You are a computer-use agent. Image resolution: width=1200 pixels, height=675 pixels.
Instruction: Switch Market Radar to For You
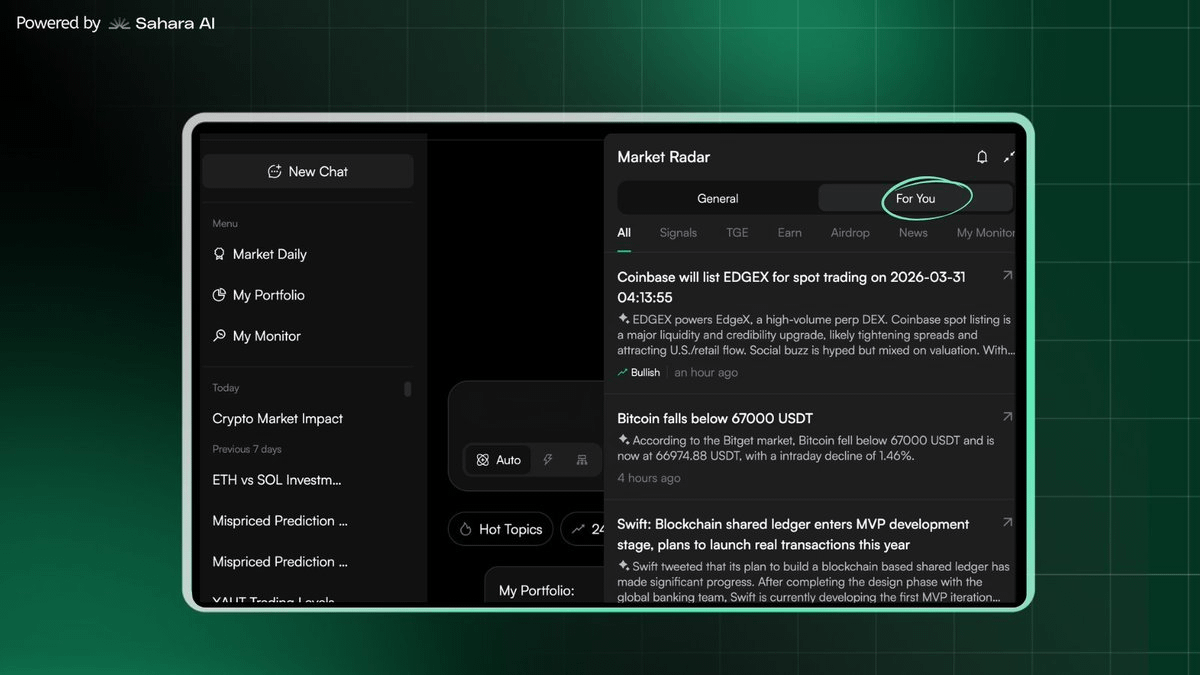tap(915, 198)
